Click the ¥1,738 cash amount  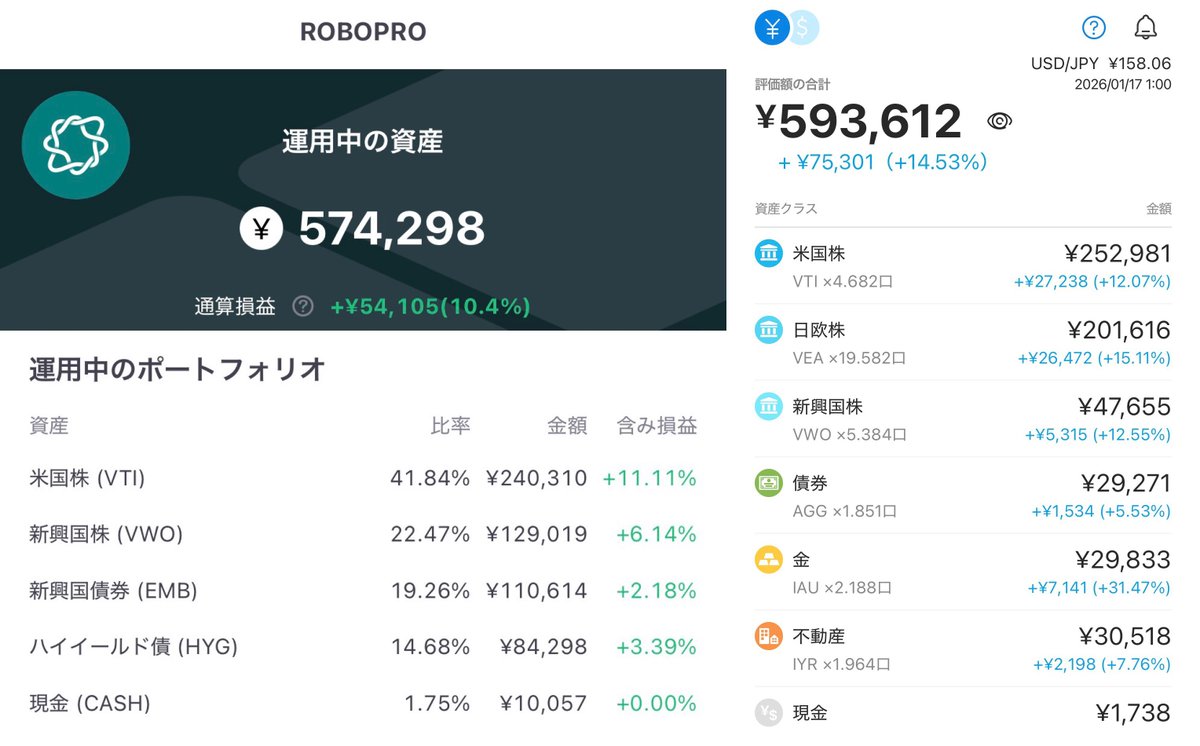tap(1133, 713)
